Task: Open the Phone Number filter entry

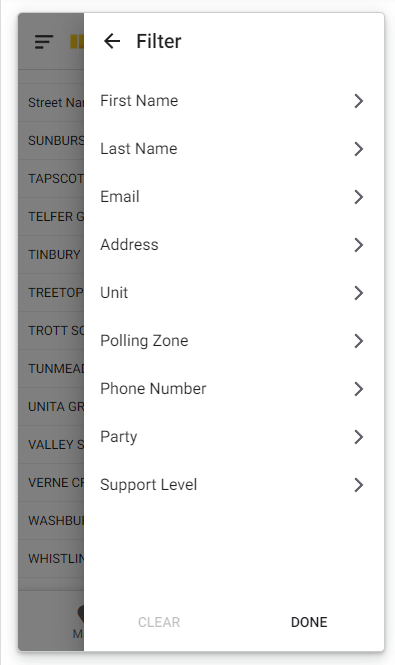Action: [234, 389]
